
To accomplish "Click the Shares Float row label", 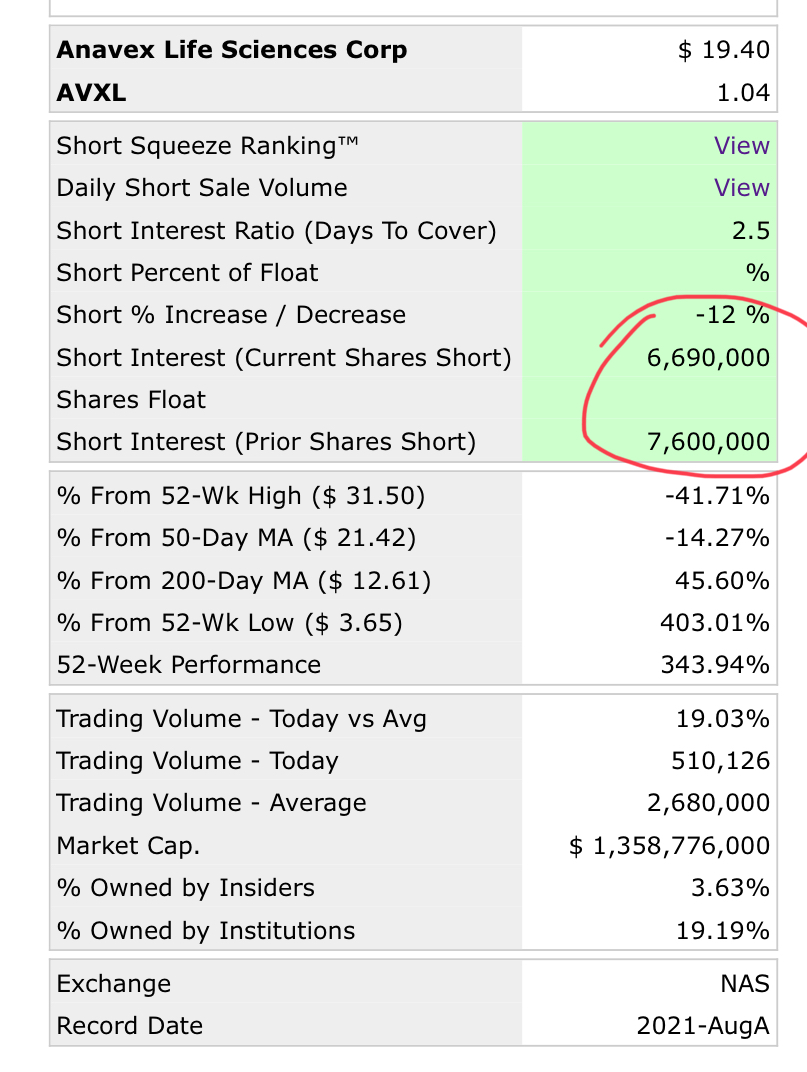I will [131, 400].
